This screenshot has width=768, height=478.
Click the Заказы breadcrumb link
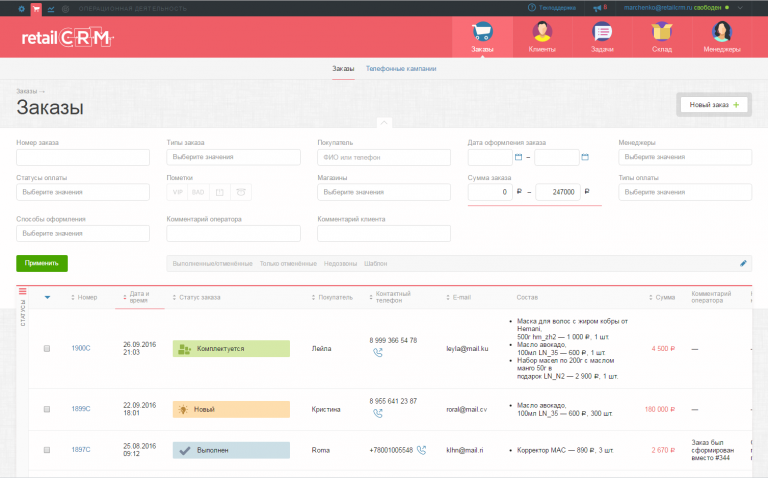pos(26,91)
